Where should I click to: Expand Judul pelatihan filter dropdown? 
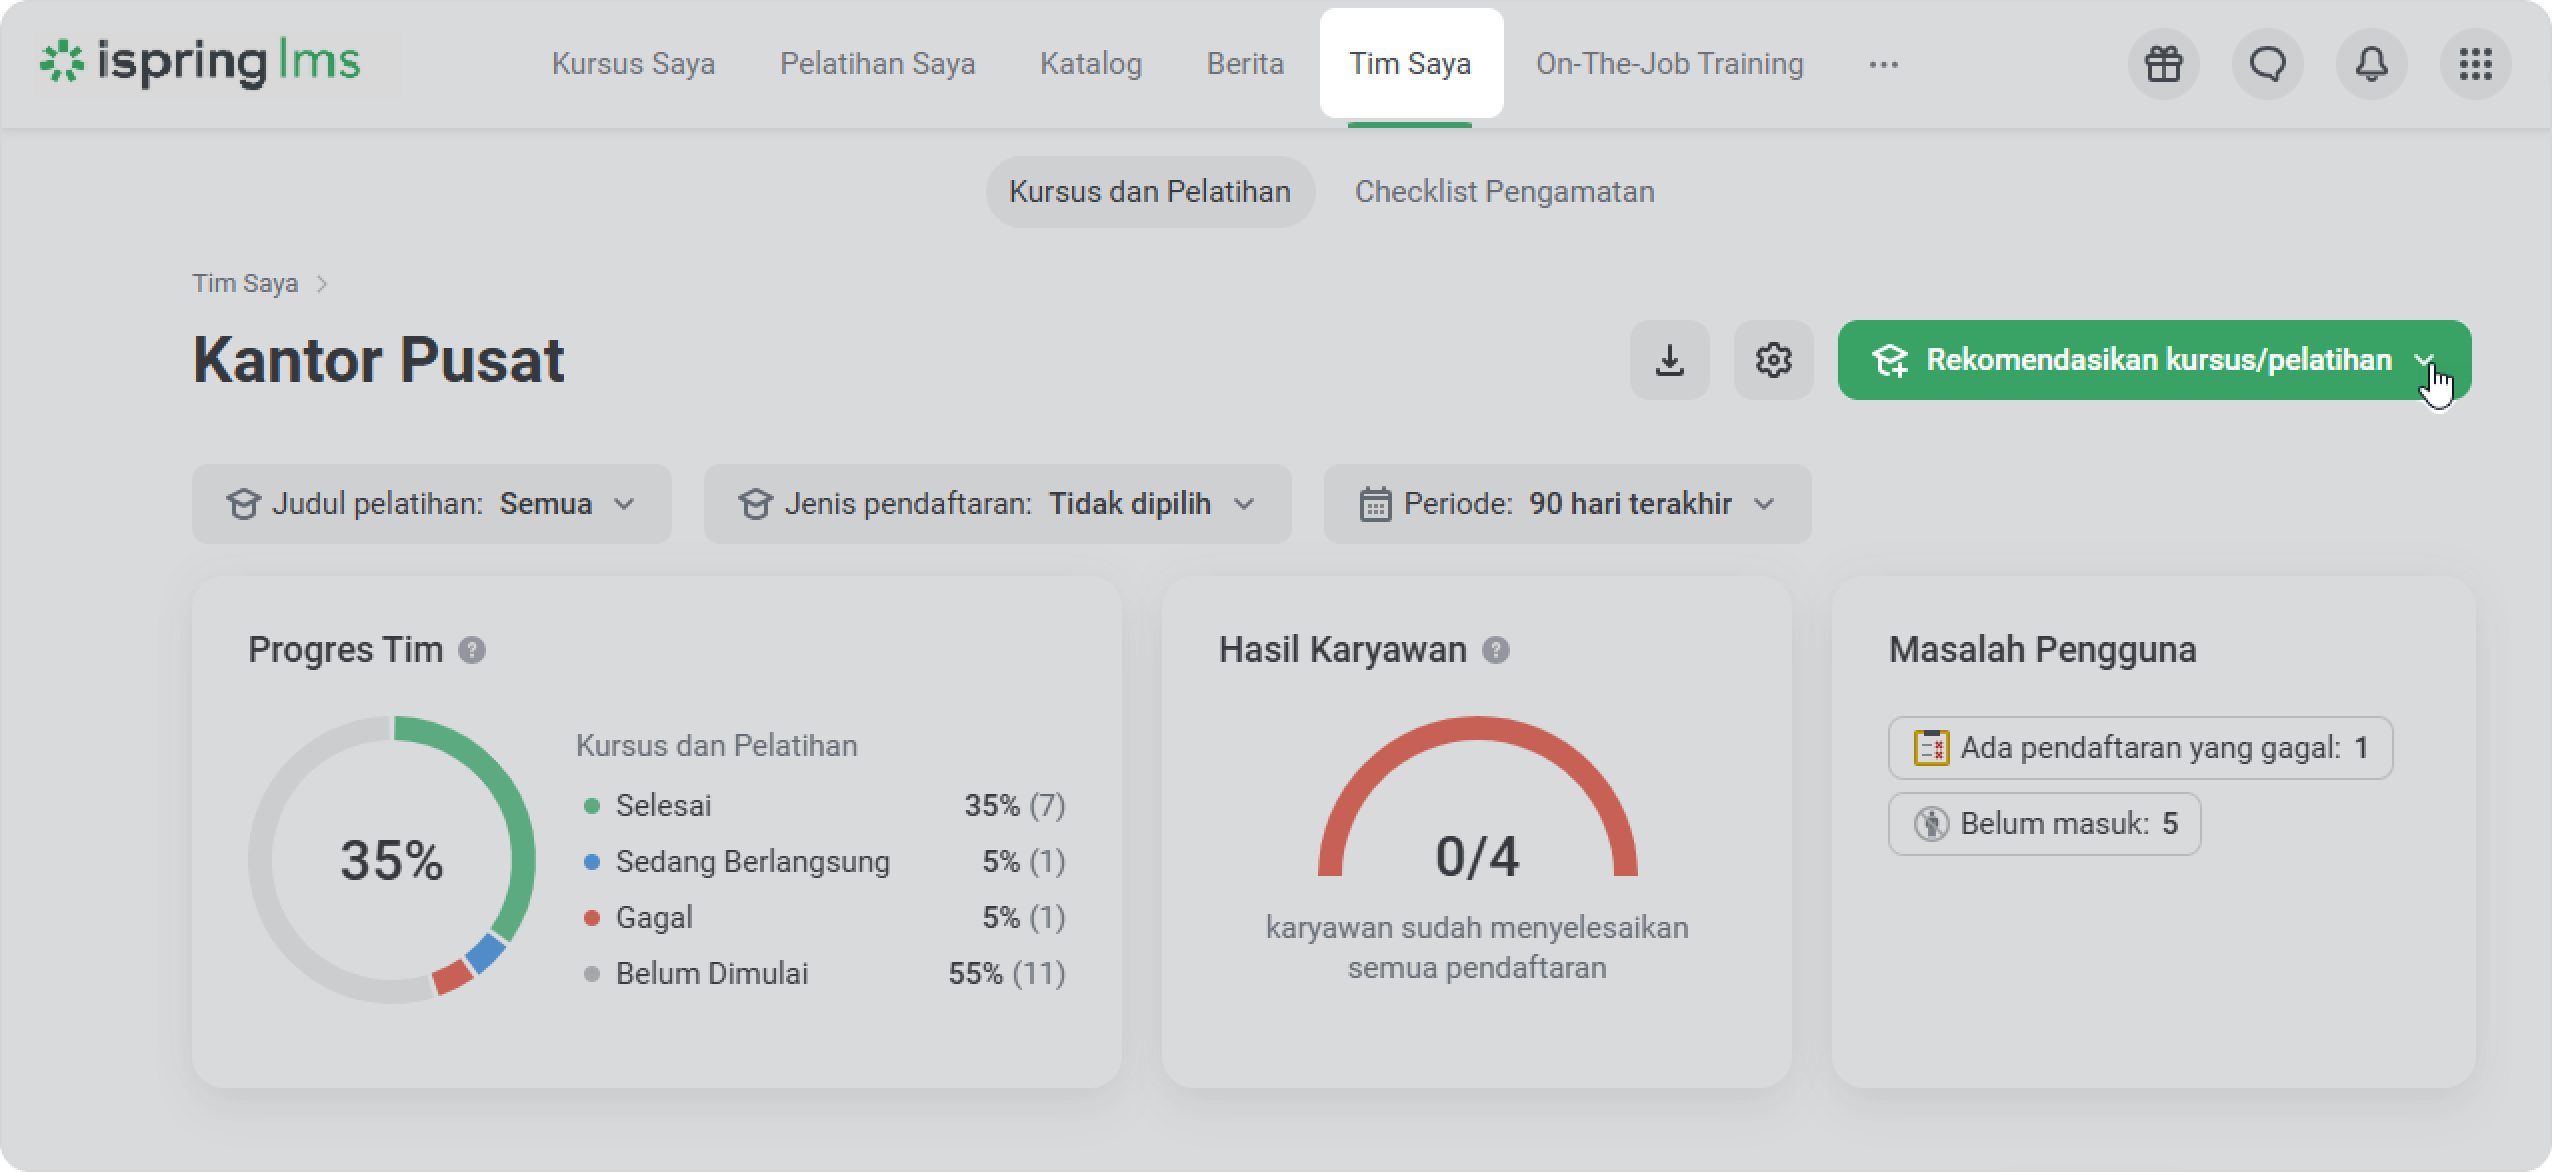click(x=431, y=504)
